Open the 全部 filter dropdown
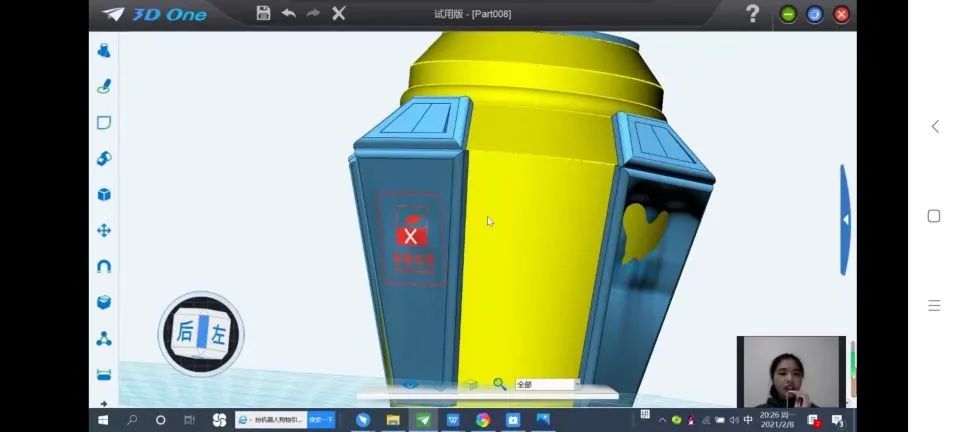The image size is (960, 432). coord(547,384)
